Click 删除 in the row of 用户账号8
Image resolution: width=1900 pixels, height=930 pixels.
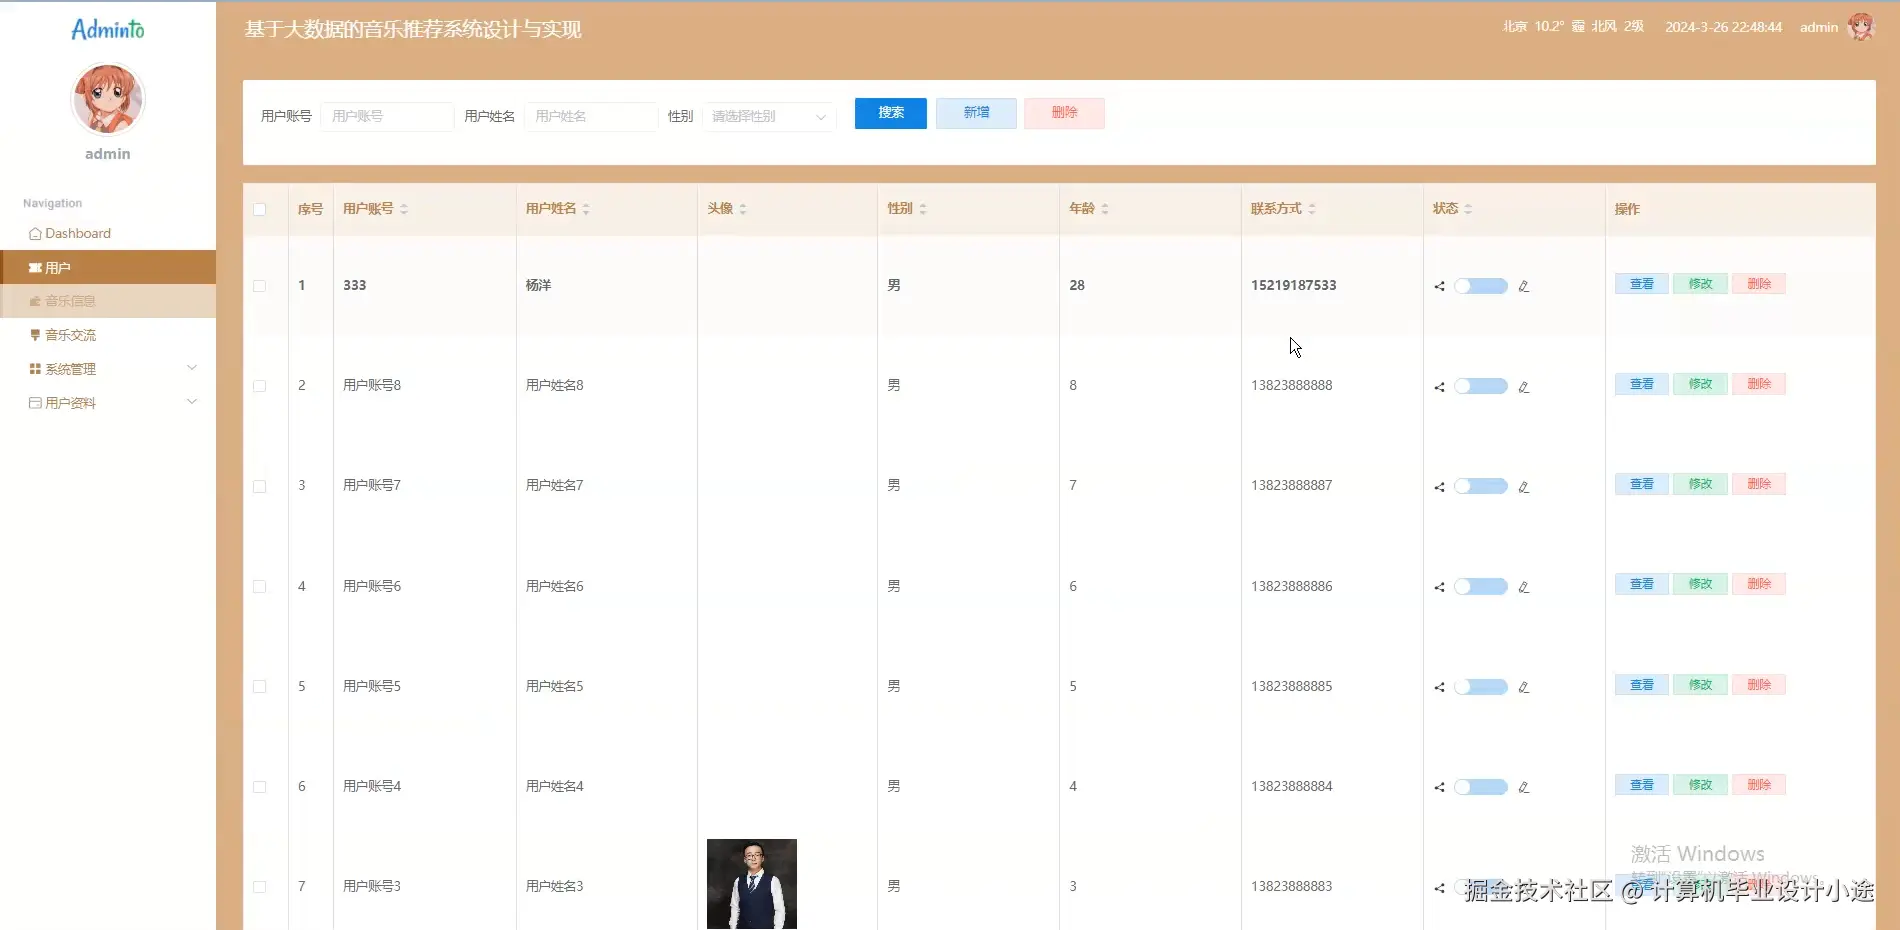[x=1759, y=384]
